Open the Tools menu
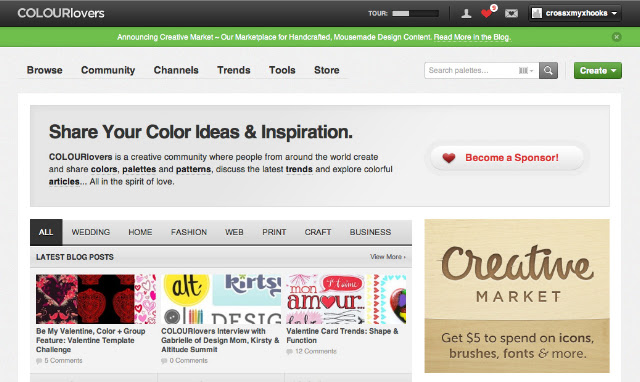640x382 pixels. pos(282,70)
